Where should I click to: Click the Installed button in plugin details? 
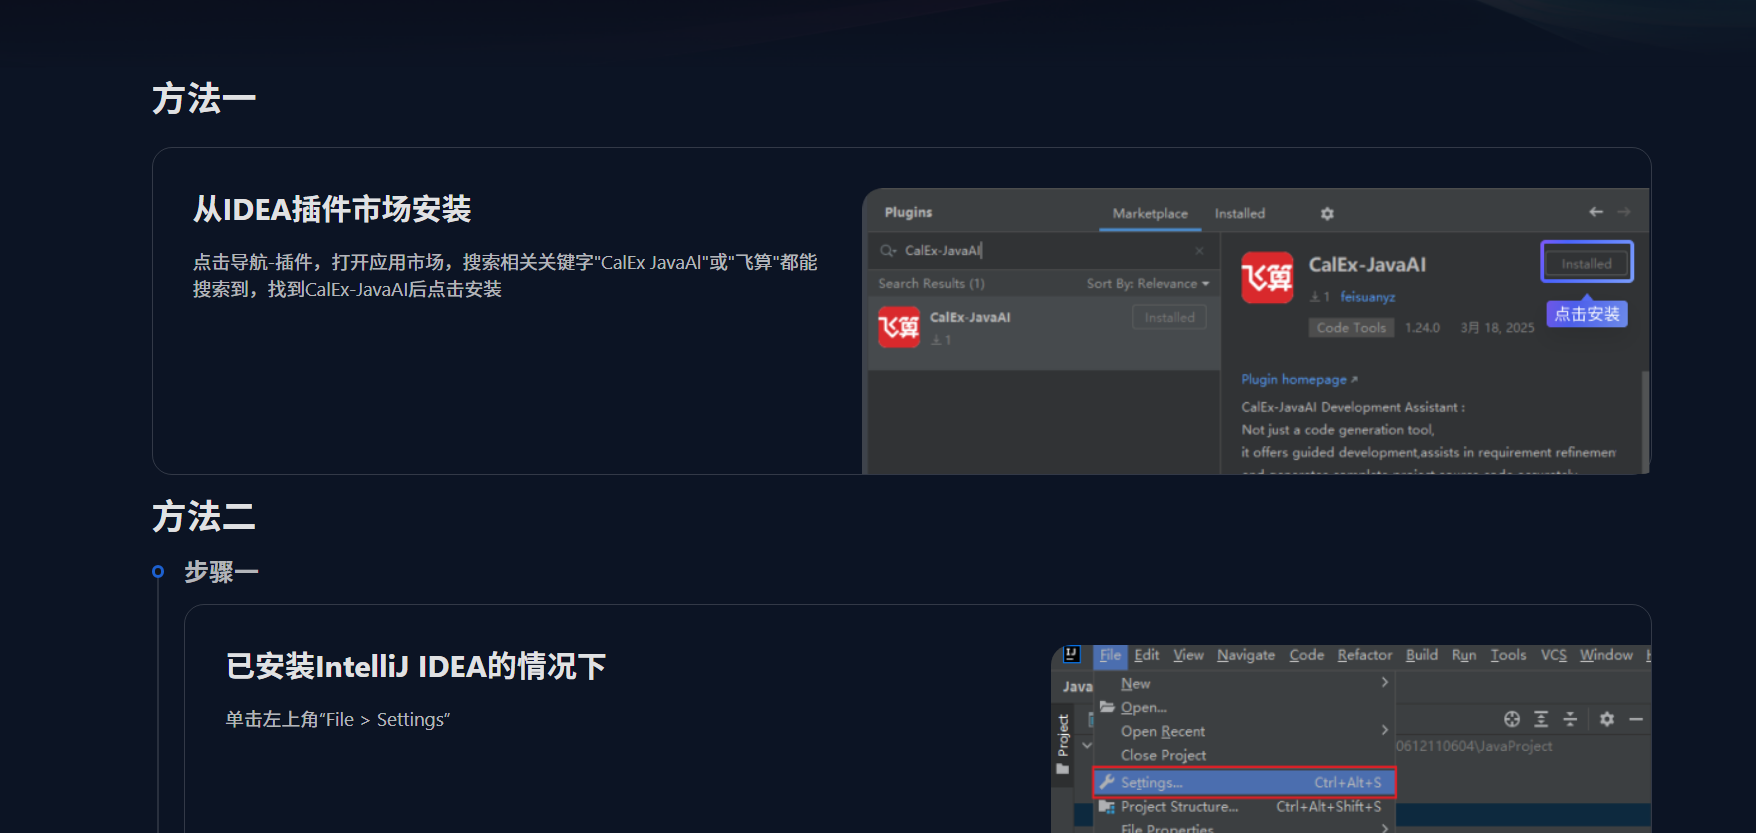(x=1587, y=264)
